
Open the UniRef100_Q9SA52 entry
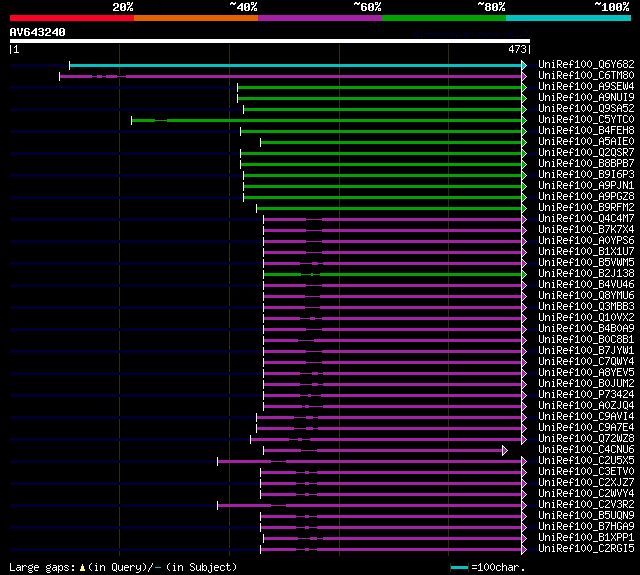tap(586, 109)
